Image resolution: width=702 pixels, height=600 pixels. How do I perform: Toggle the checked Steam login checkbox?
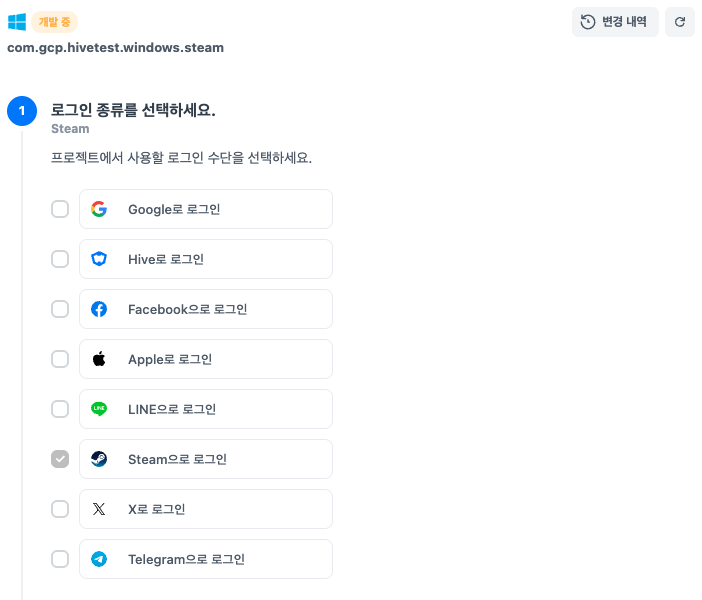point(60,459)
